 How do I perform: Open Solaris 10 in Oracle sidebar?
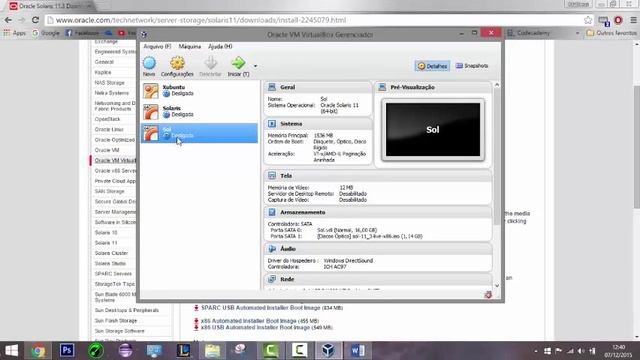[x=106, y=233]
